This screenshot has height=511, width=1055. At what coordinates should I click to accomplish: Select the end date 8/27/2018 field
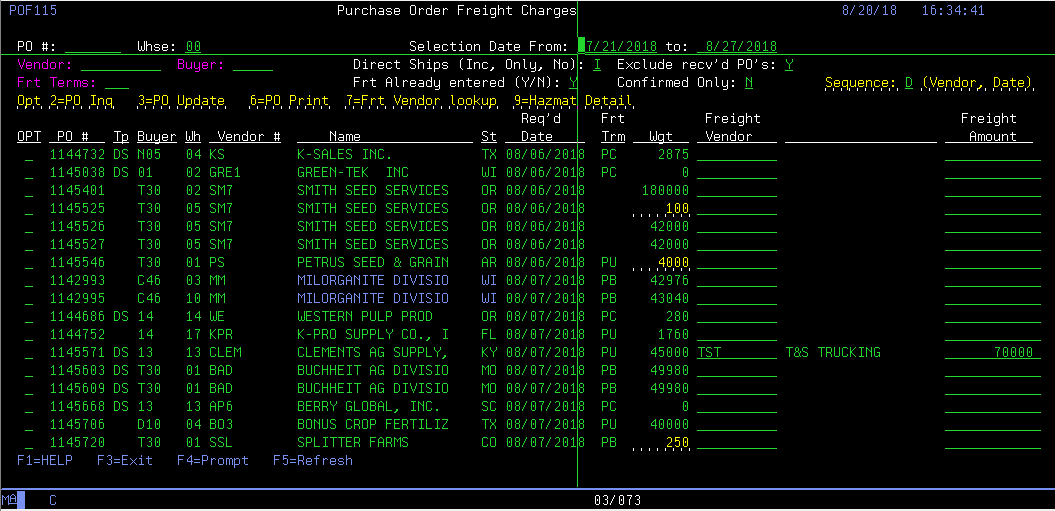[x=738, y=47]
